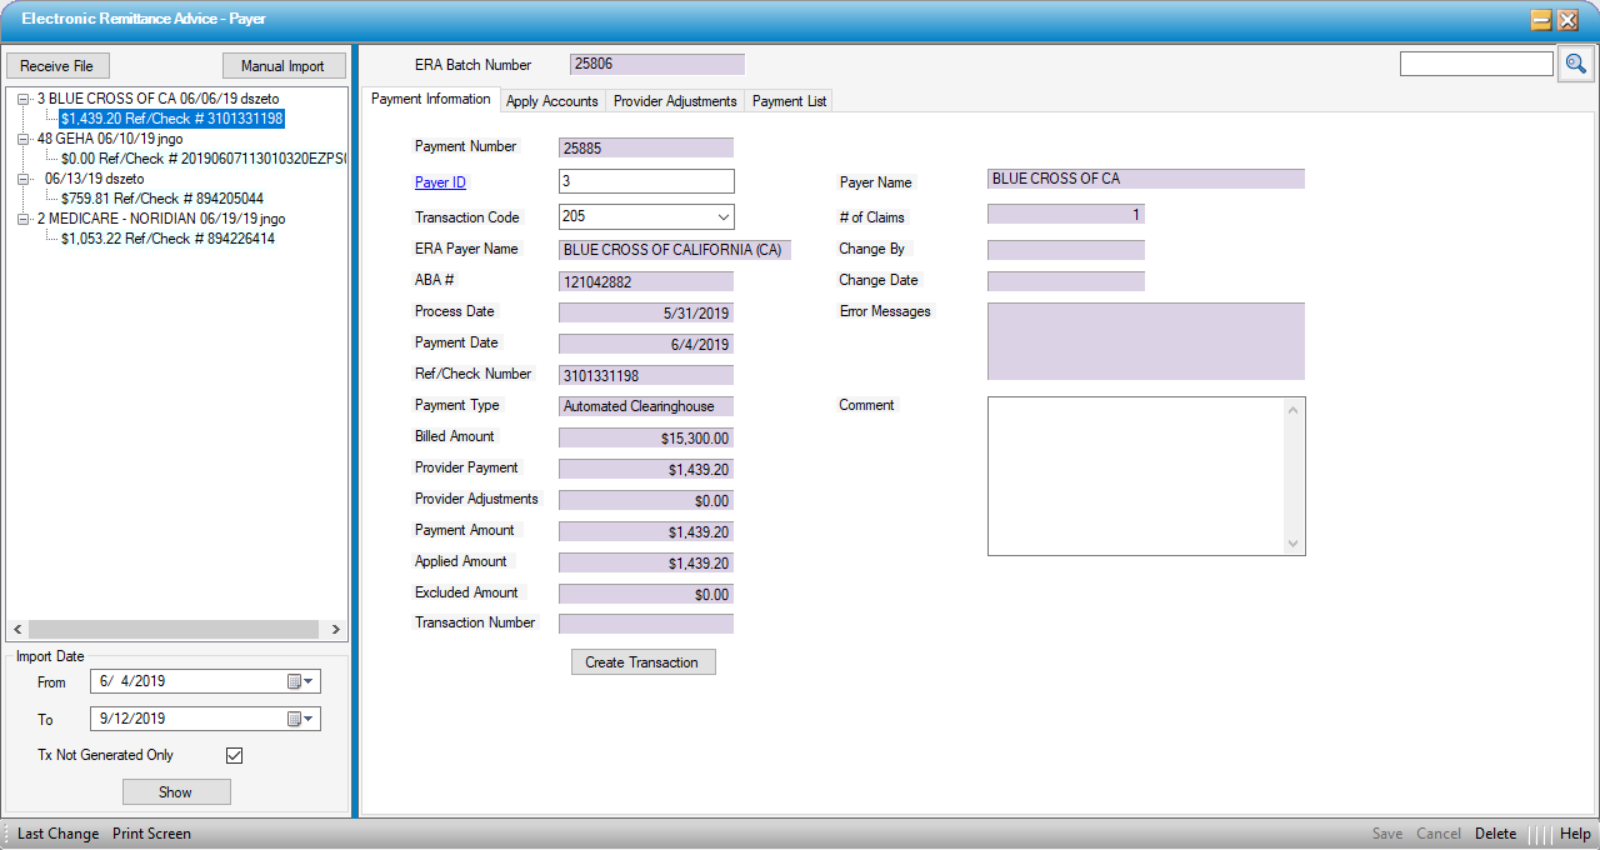Click the search text field
Screen dimensions: 1600x850
(x=1476, y=64)
